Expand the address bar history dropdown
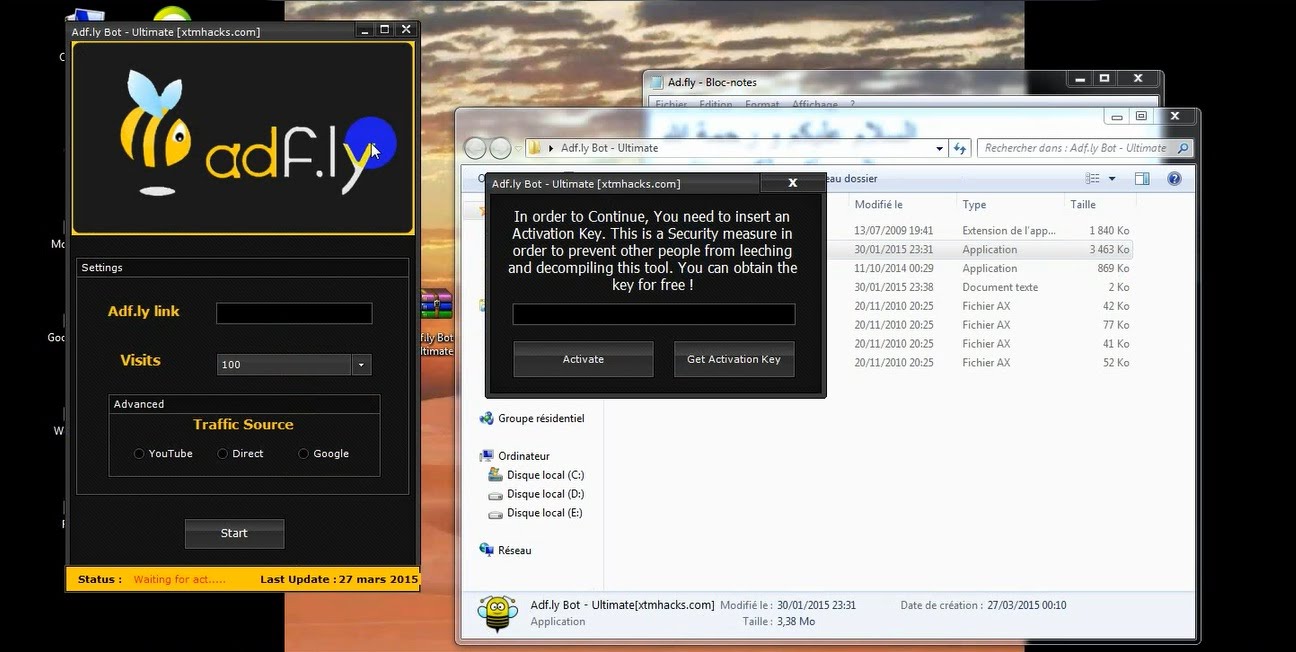The height and width of the screenshot is (652, 1296). click(939, 148)
